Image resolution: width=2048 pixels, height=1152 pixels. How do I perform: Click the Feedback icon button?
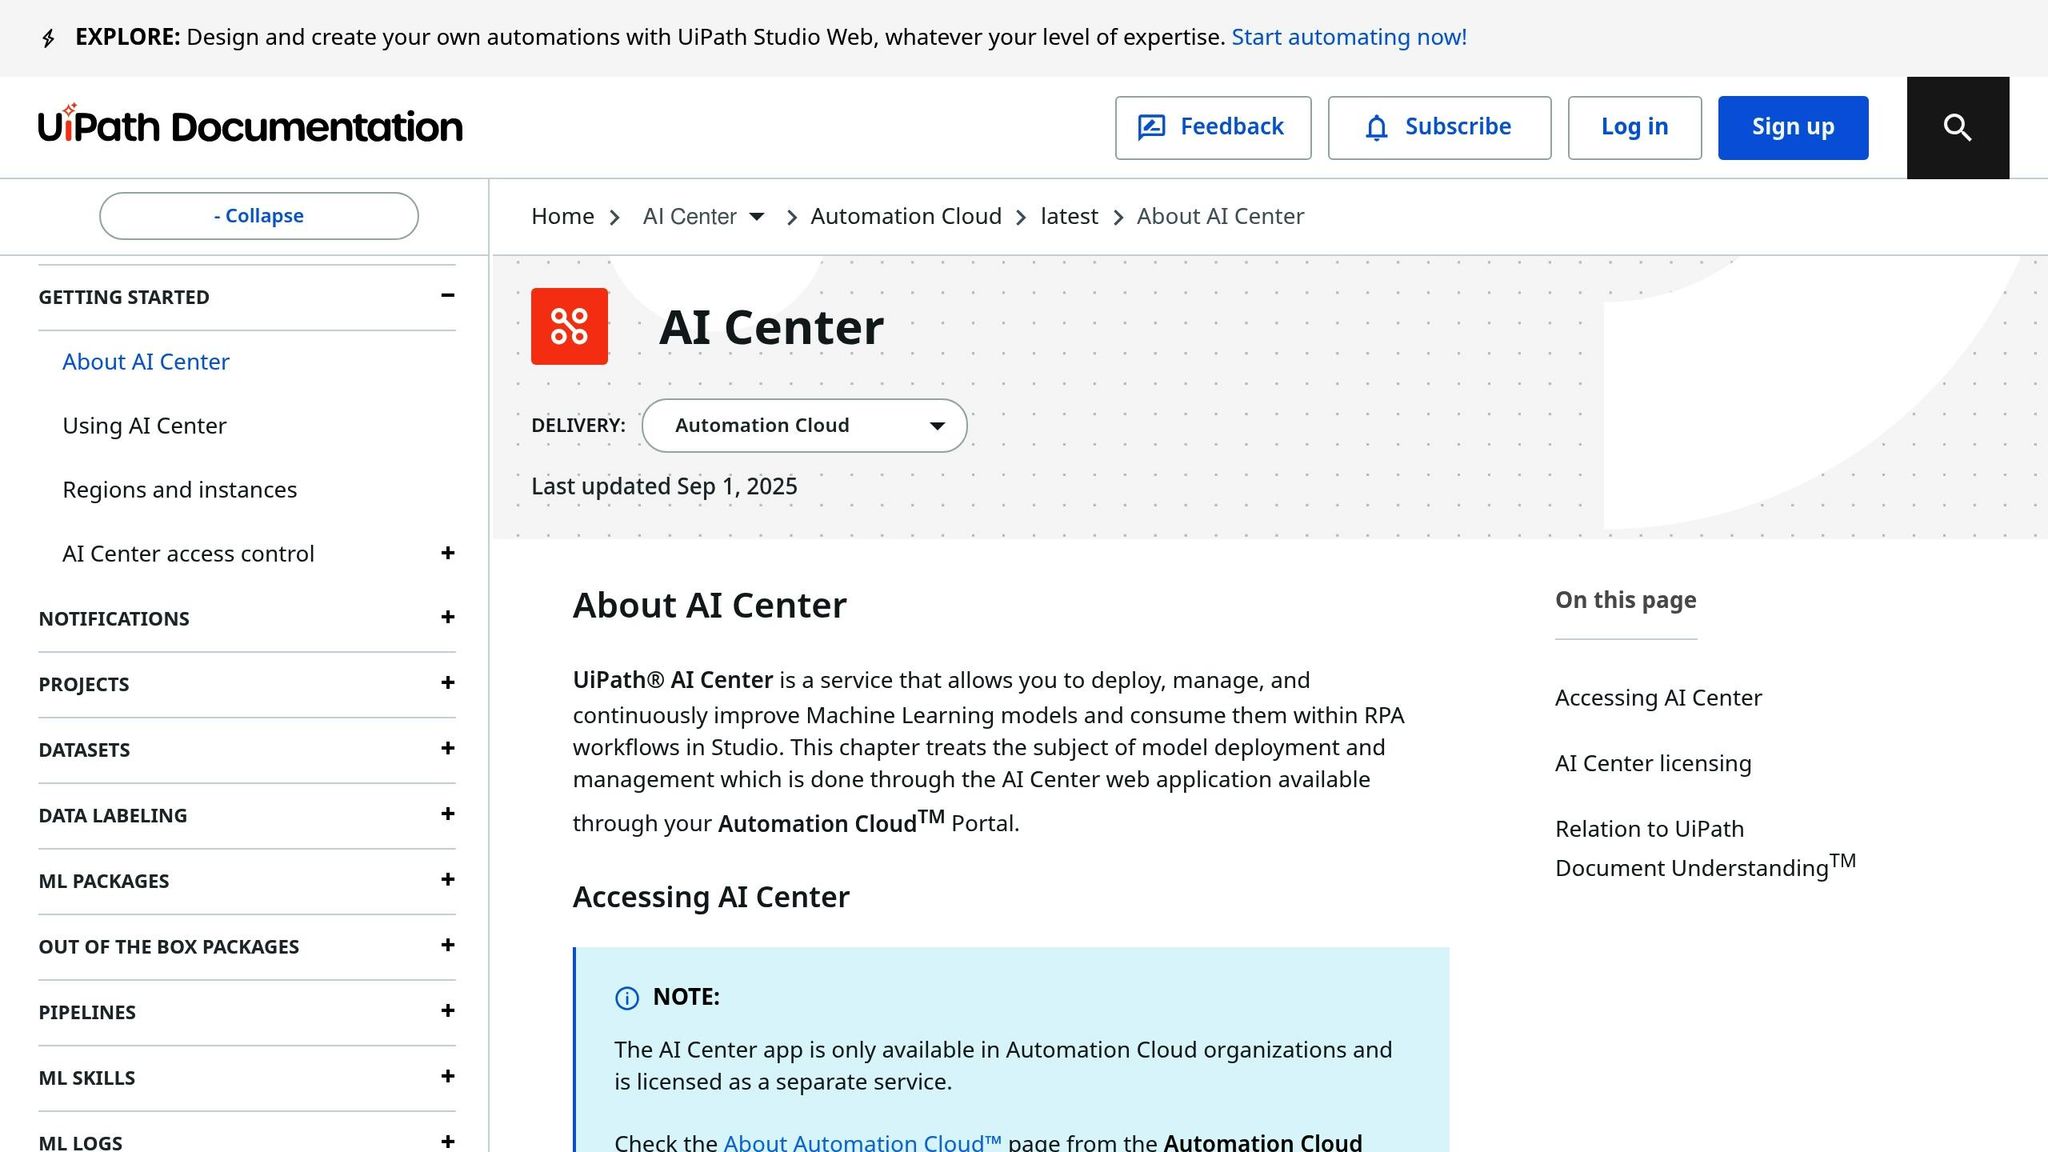1154,127
